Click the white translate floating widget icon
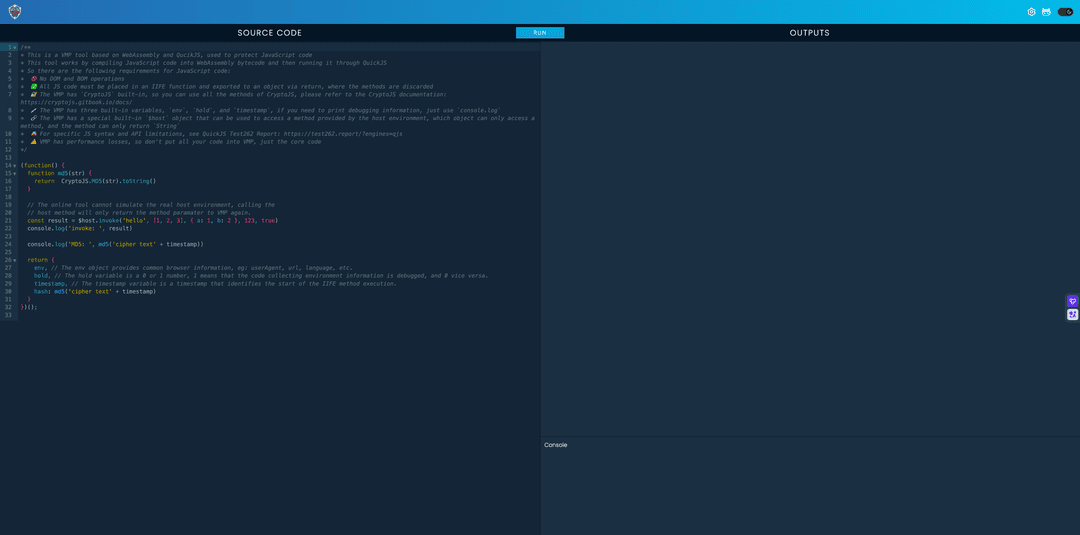 pos(1072,314)
